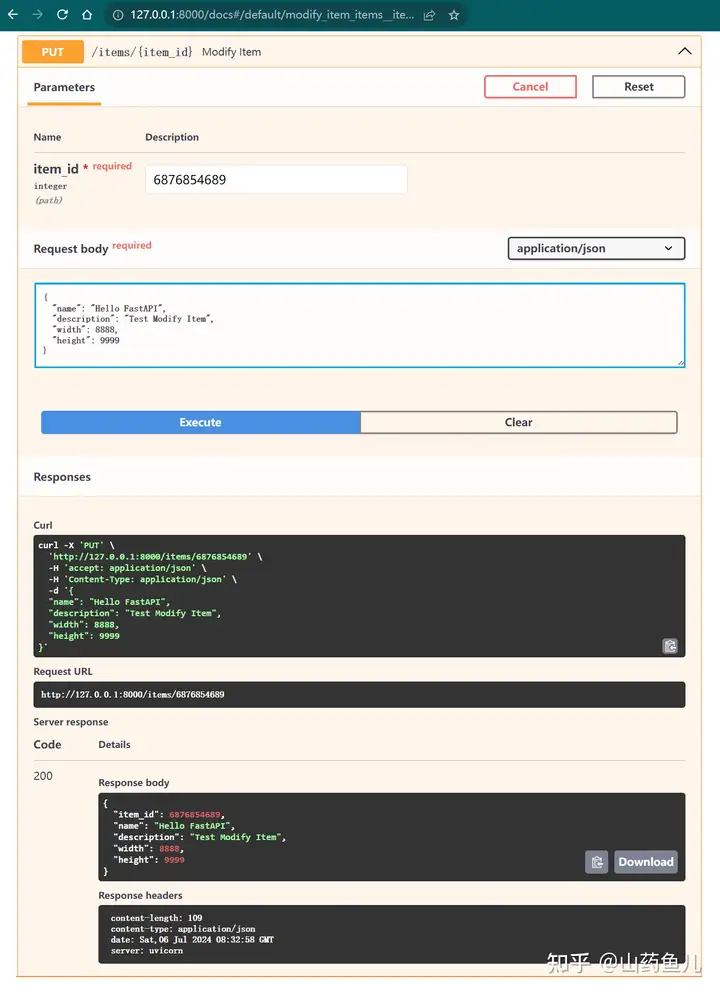The image size is (720, 993).
Task: Focus the browser address bar URL
Action: click(x=272, y=15)
